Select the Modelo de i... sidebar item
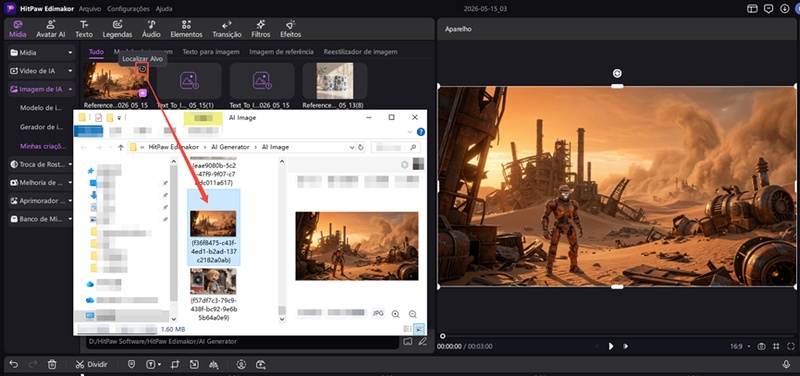The height and width of the screenshot is (376, 800). [41, 108]
